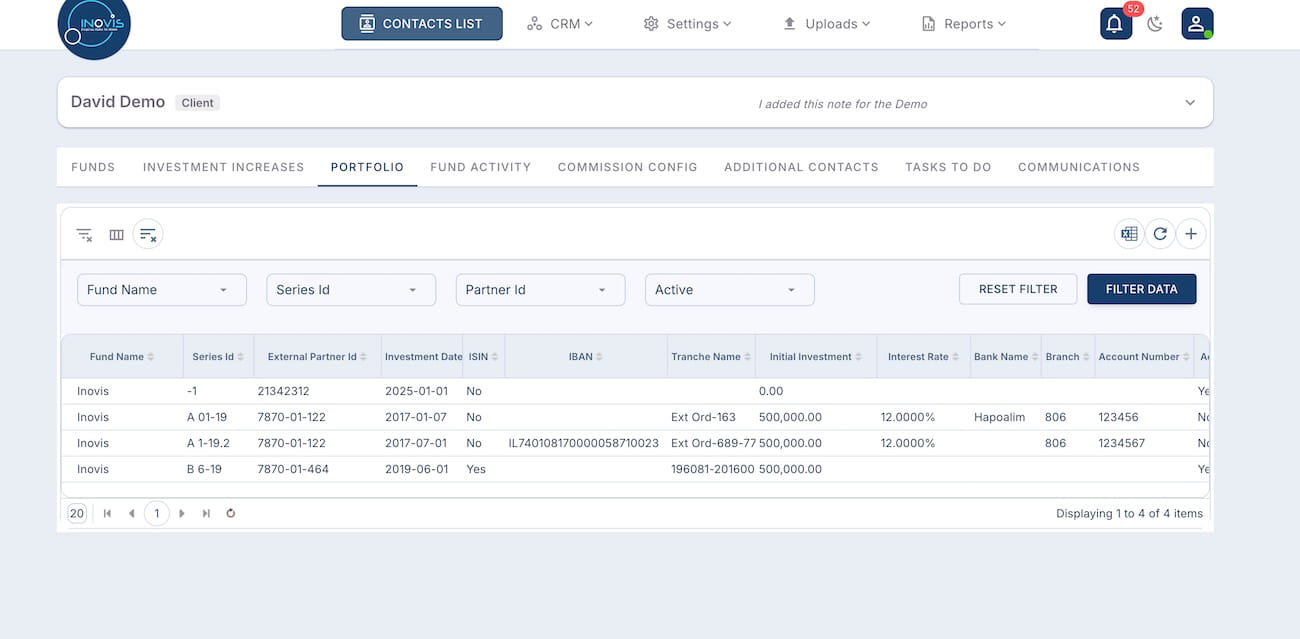Go to the last page of results
Viewport: 1300px width, 639px height.
pyautogui.click(x=206, y=513)
